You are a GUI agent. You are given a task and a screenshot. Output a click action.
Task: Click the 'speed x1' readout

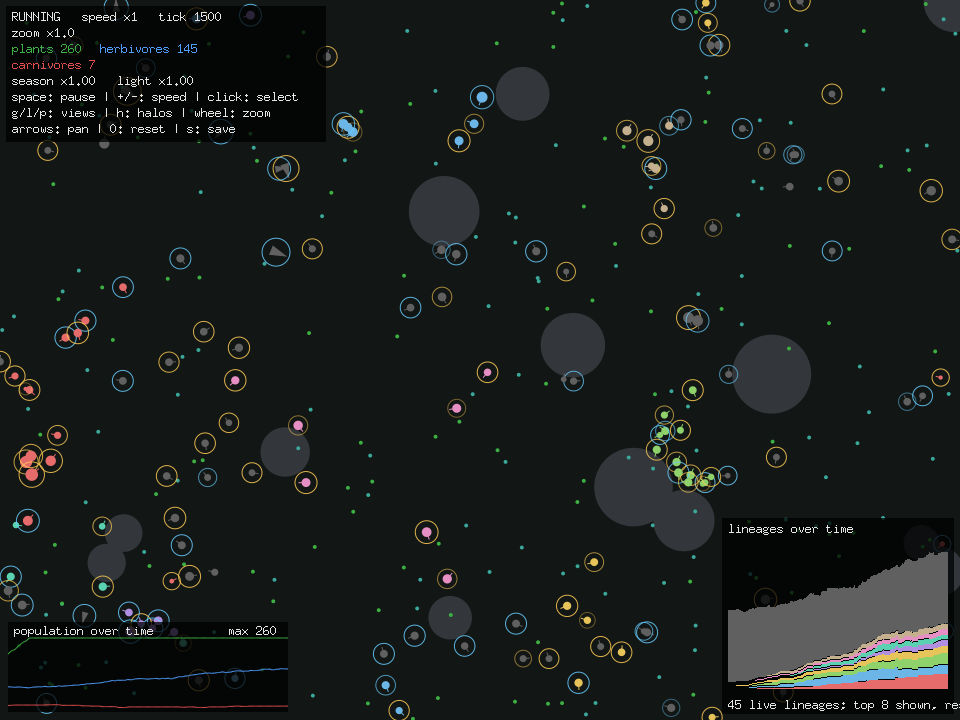[109, 17]
